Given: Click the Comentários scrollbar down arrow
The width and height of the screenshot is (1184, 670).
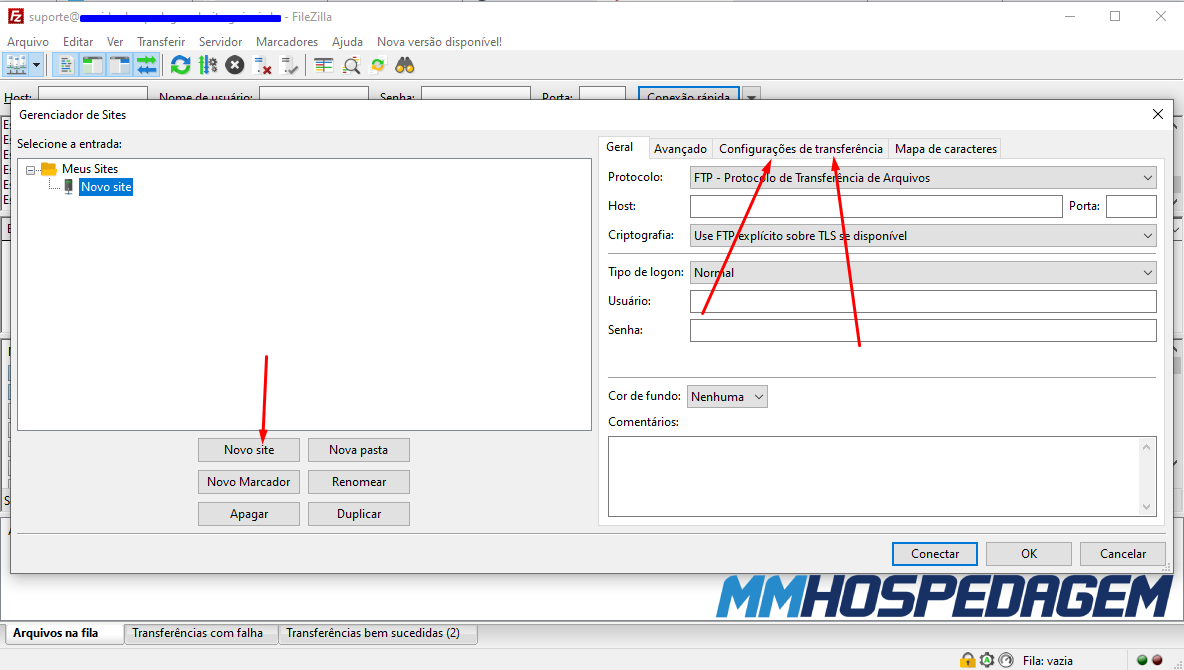Looking at the screenshot, I should pyautogui.click(x=1146, y=507).
